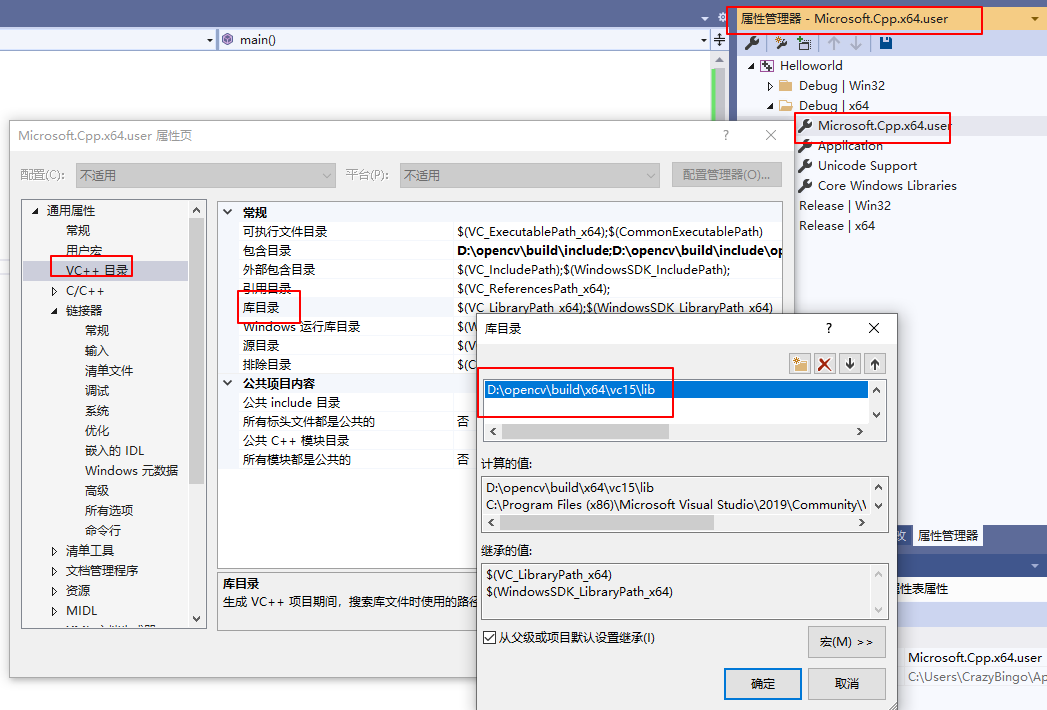Image resolution: width=1047 pixels, height=710 pixels.
Task: Click the new line folder icon in 库目录 dialog
Action: [x=800, y=363]
